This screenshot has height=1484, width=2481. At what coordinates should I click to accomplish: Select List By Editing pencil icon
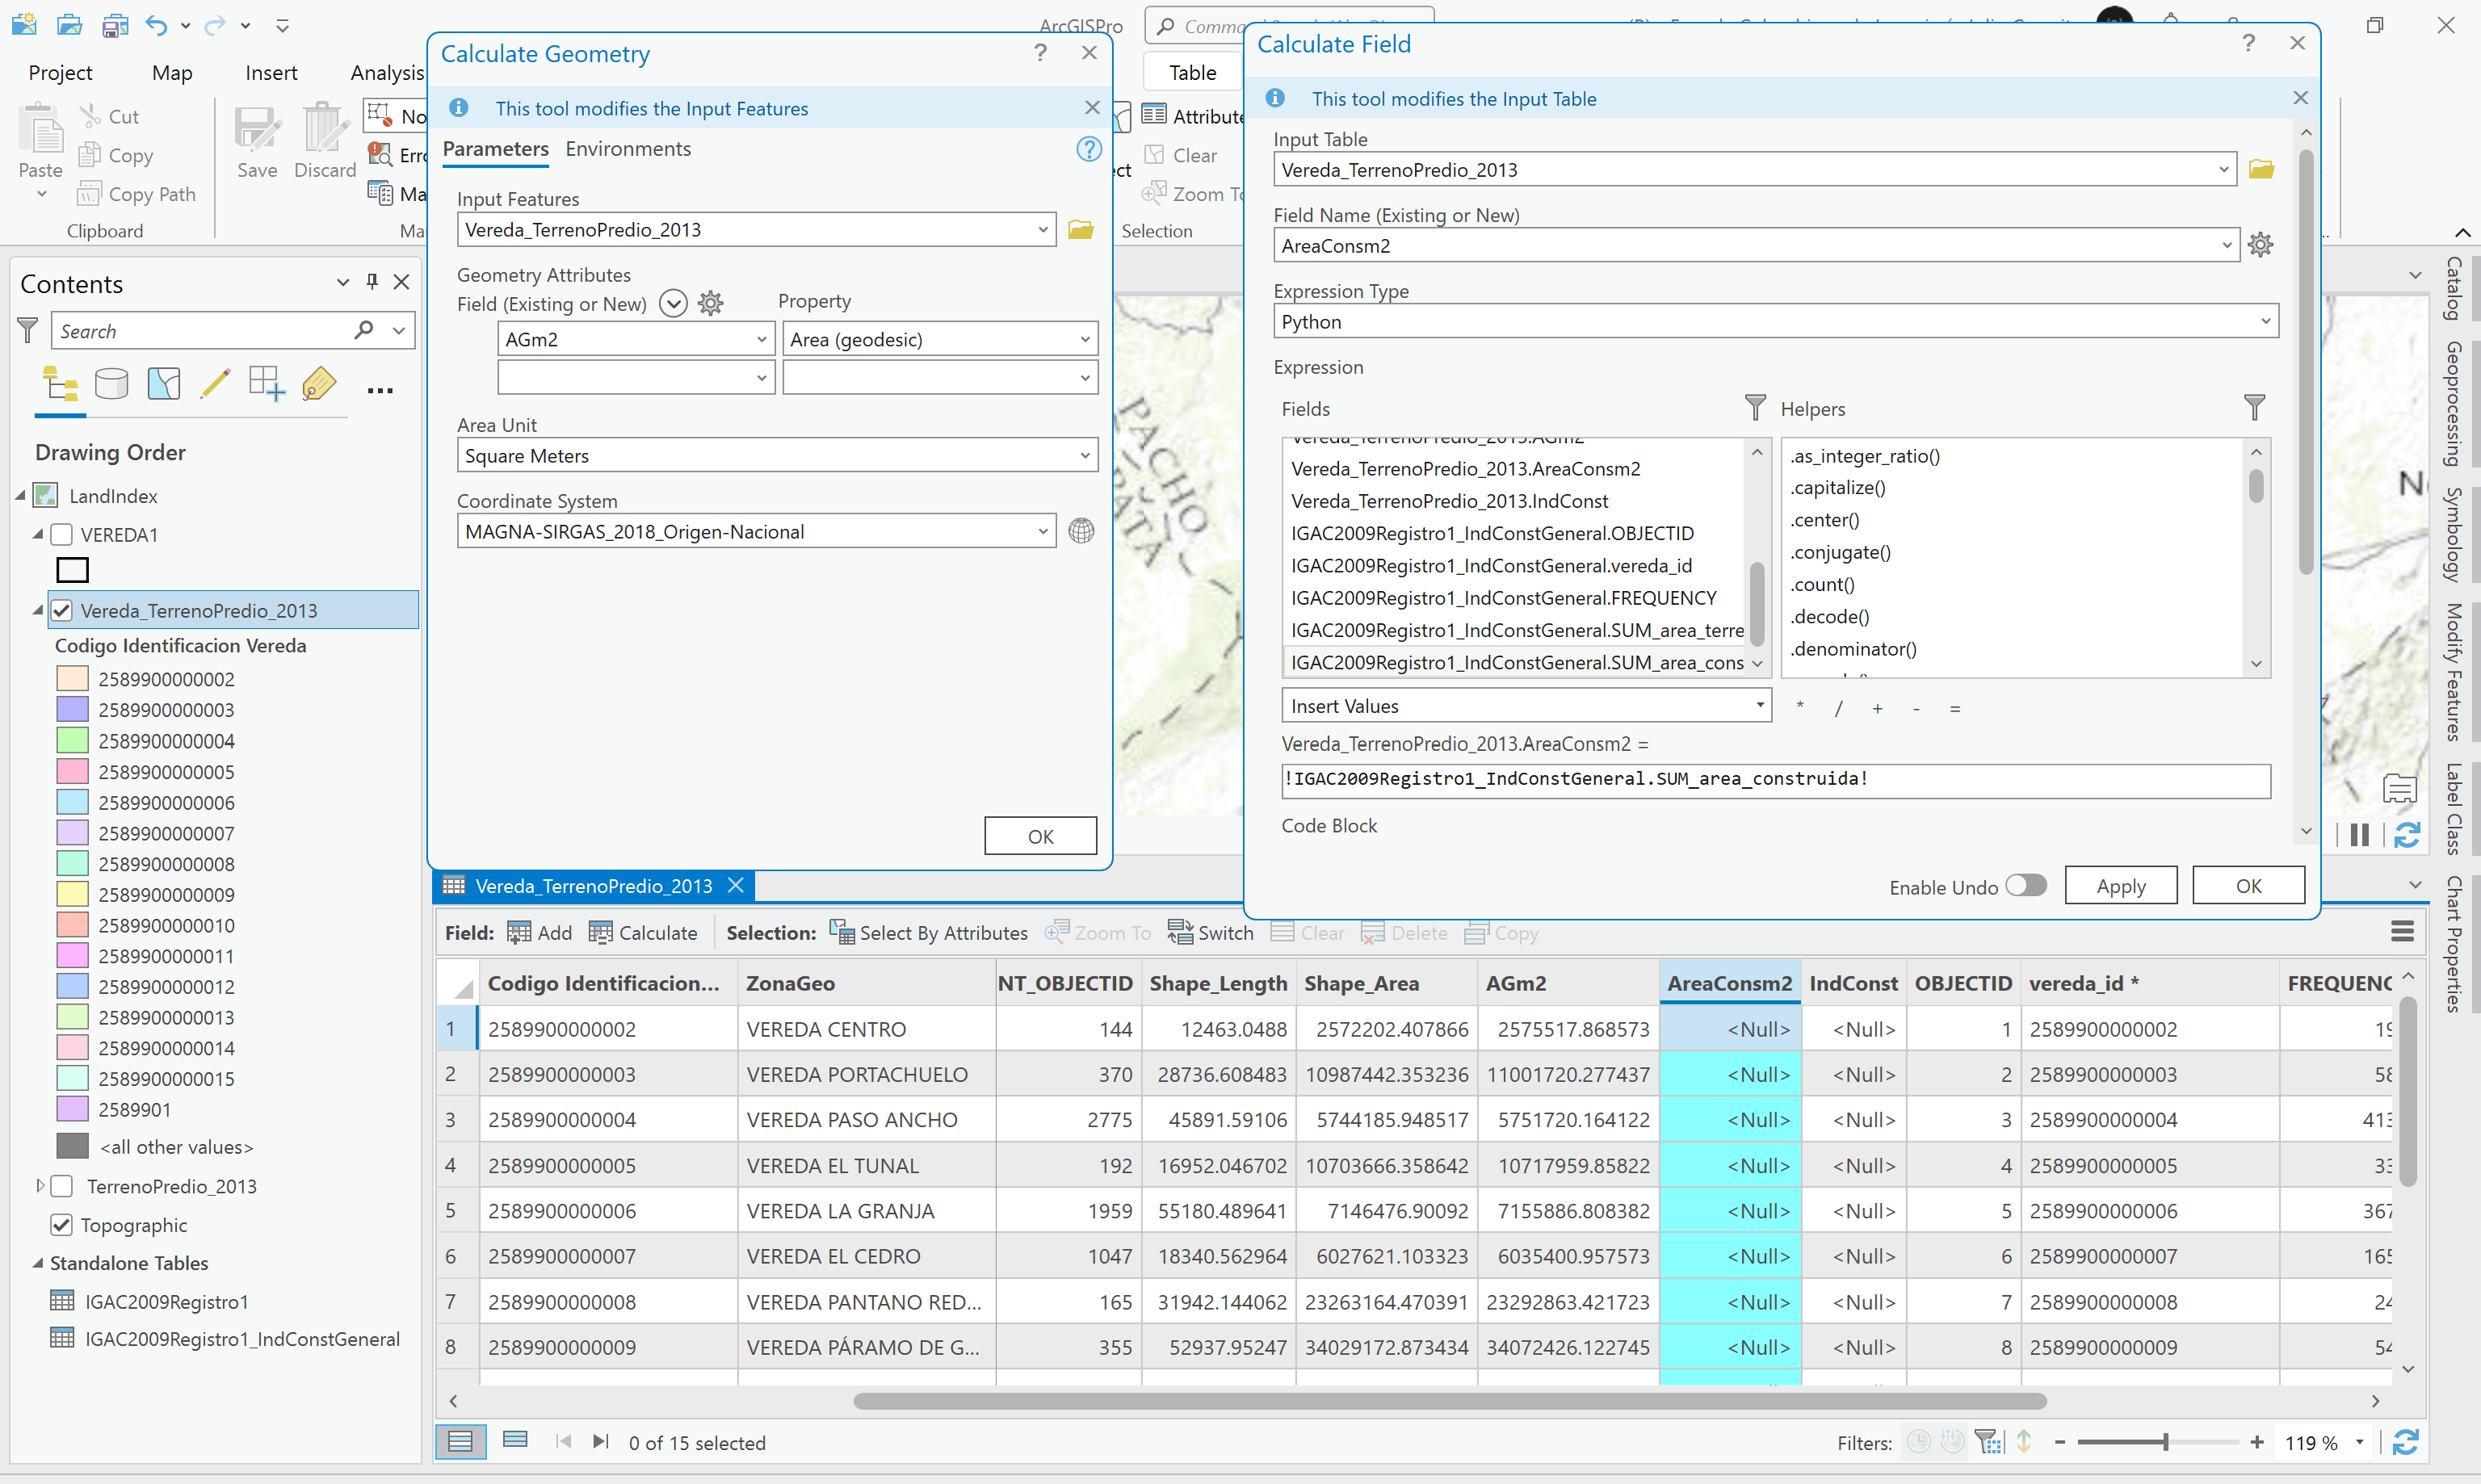point(215,384)
